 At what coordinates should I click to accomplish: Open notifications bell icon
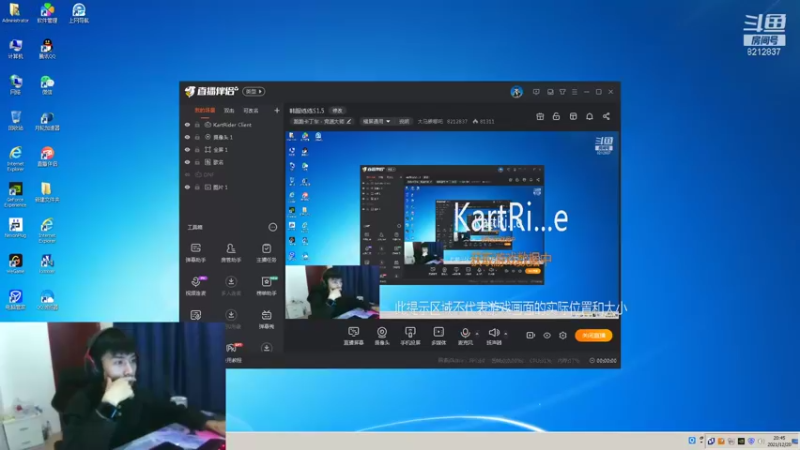click(589, 116)
